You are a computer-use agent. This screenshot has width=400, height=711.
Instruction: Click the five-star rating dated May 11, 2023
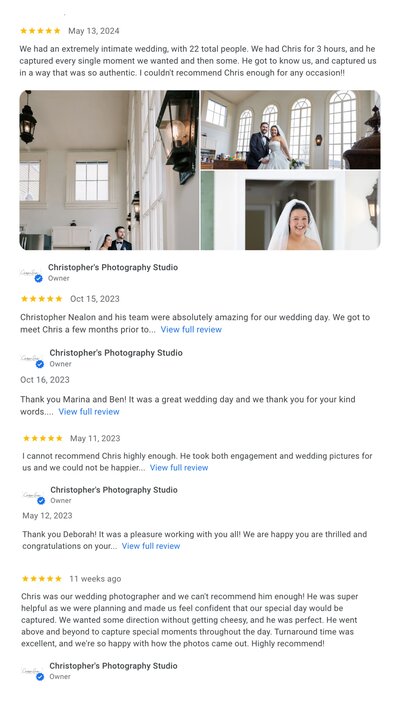(x=43, y=438)
